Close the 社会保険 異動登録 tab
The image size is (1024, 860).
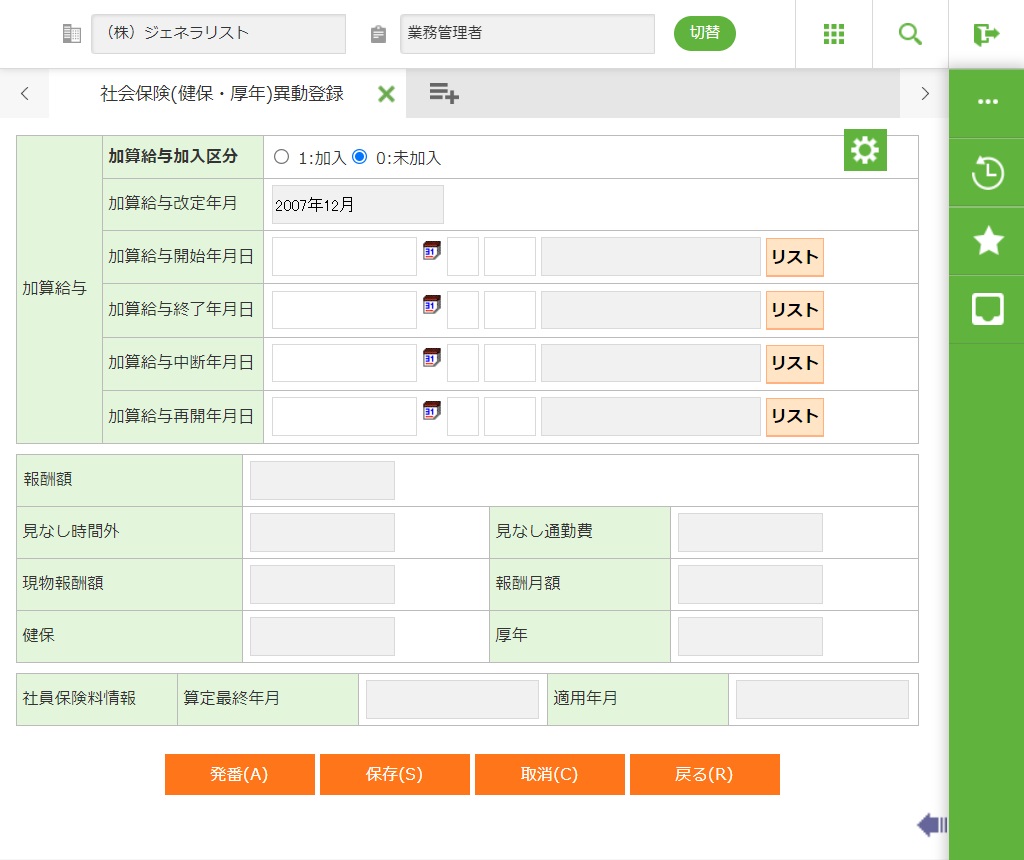[x=386, y=94]
